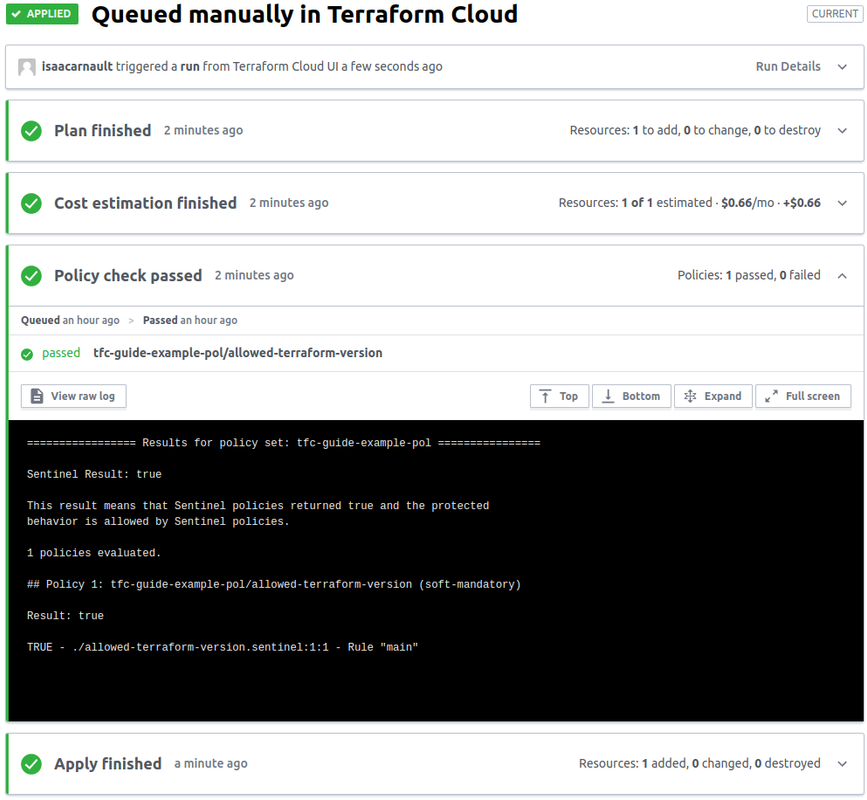This screenshot has height=800, width=867.
Task: Collapse the Policy check passed section
Action: coord(842,276)
